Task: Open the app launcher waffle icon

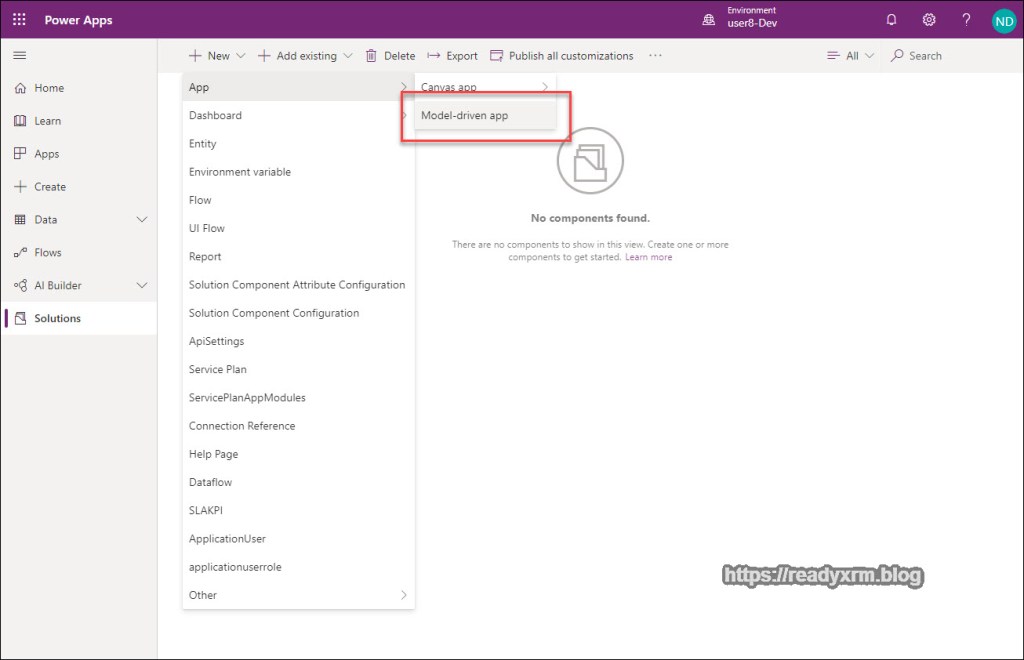Action: click(x=20, y=19)
